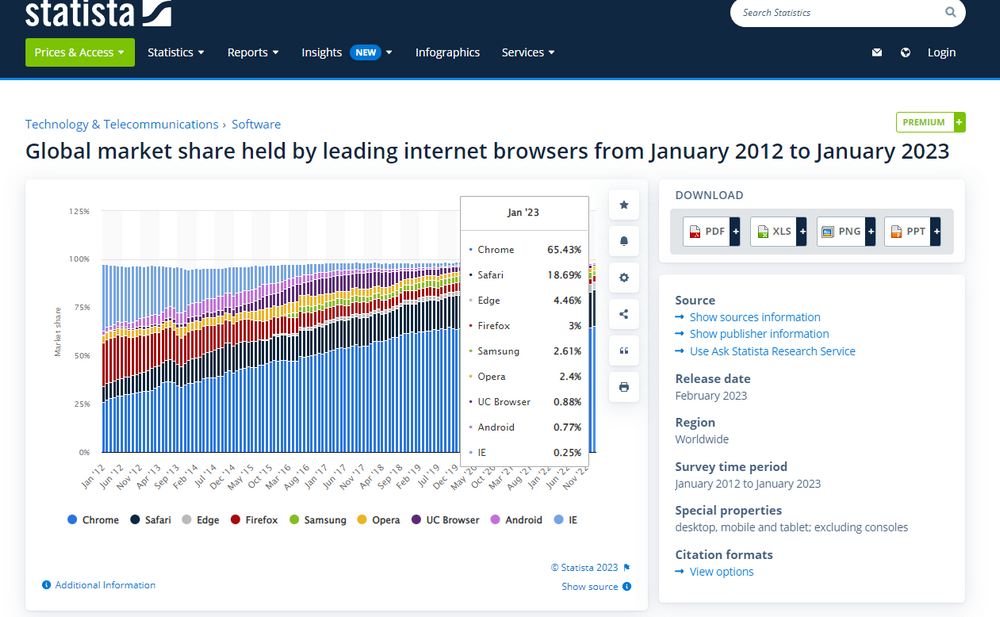Click the globe language icon
This screenshot has height=617, width=1000.
[x=906, y=52]
